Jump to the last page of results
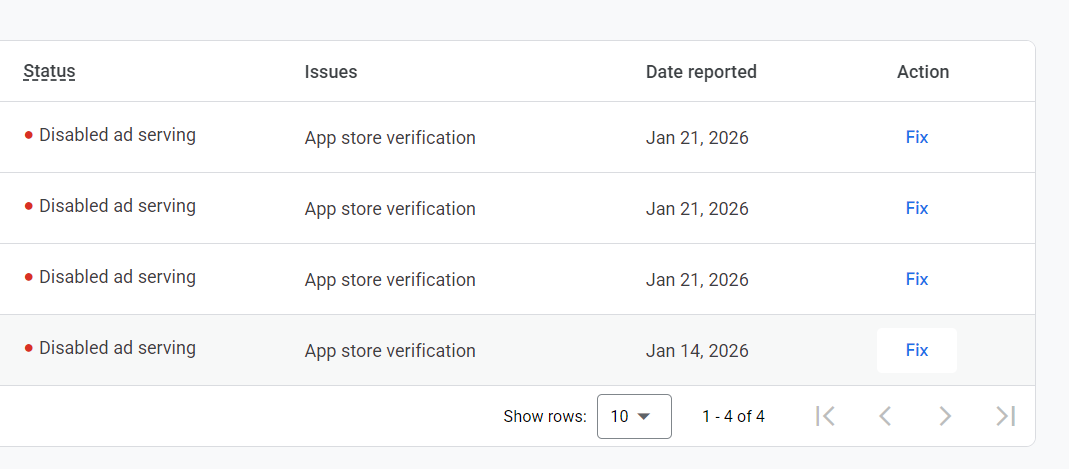Viewport: 1069px width, 469px height. (1006, 416)
